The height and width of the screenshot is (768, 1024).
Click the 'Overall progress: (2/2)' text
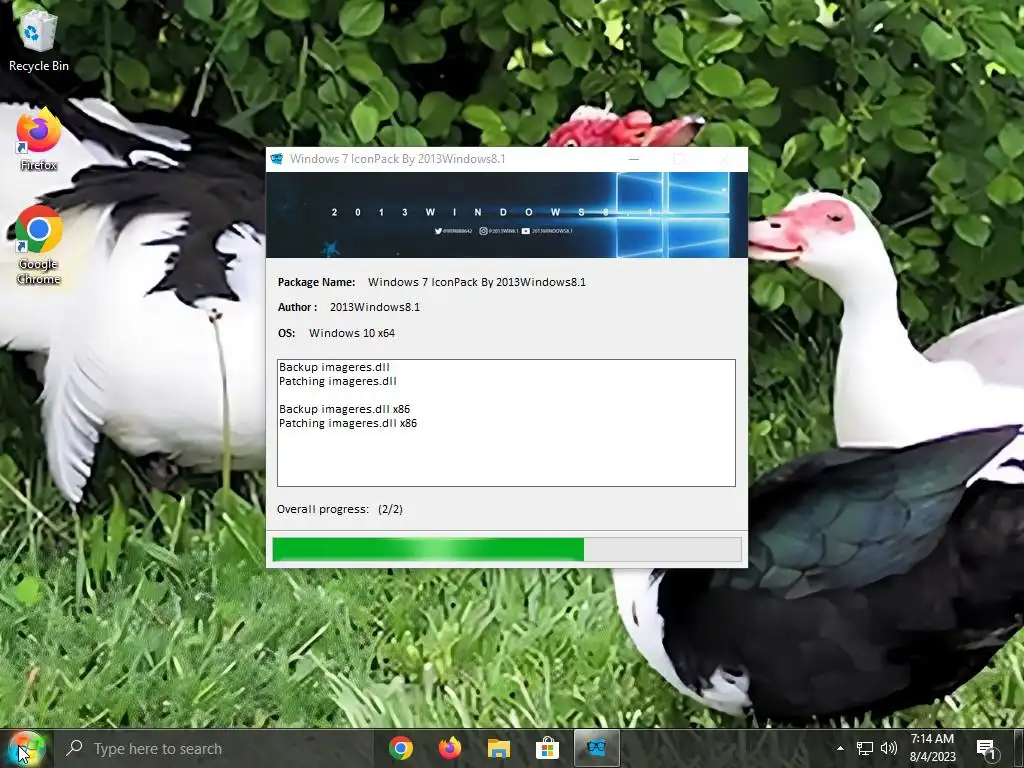(340, 509)
